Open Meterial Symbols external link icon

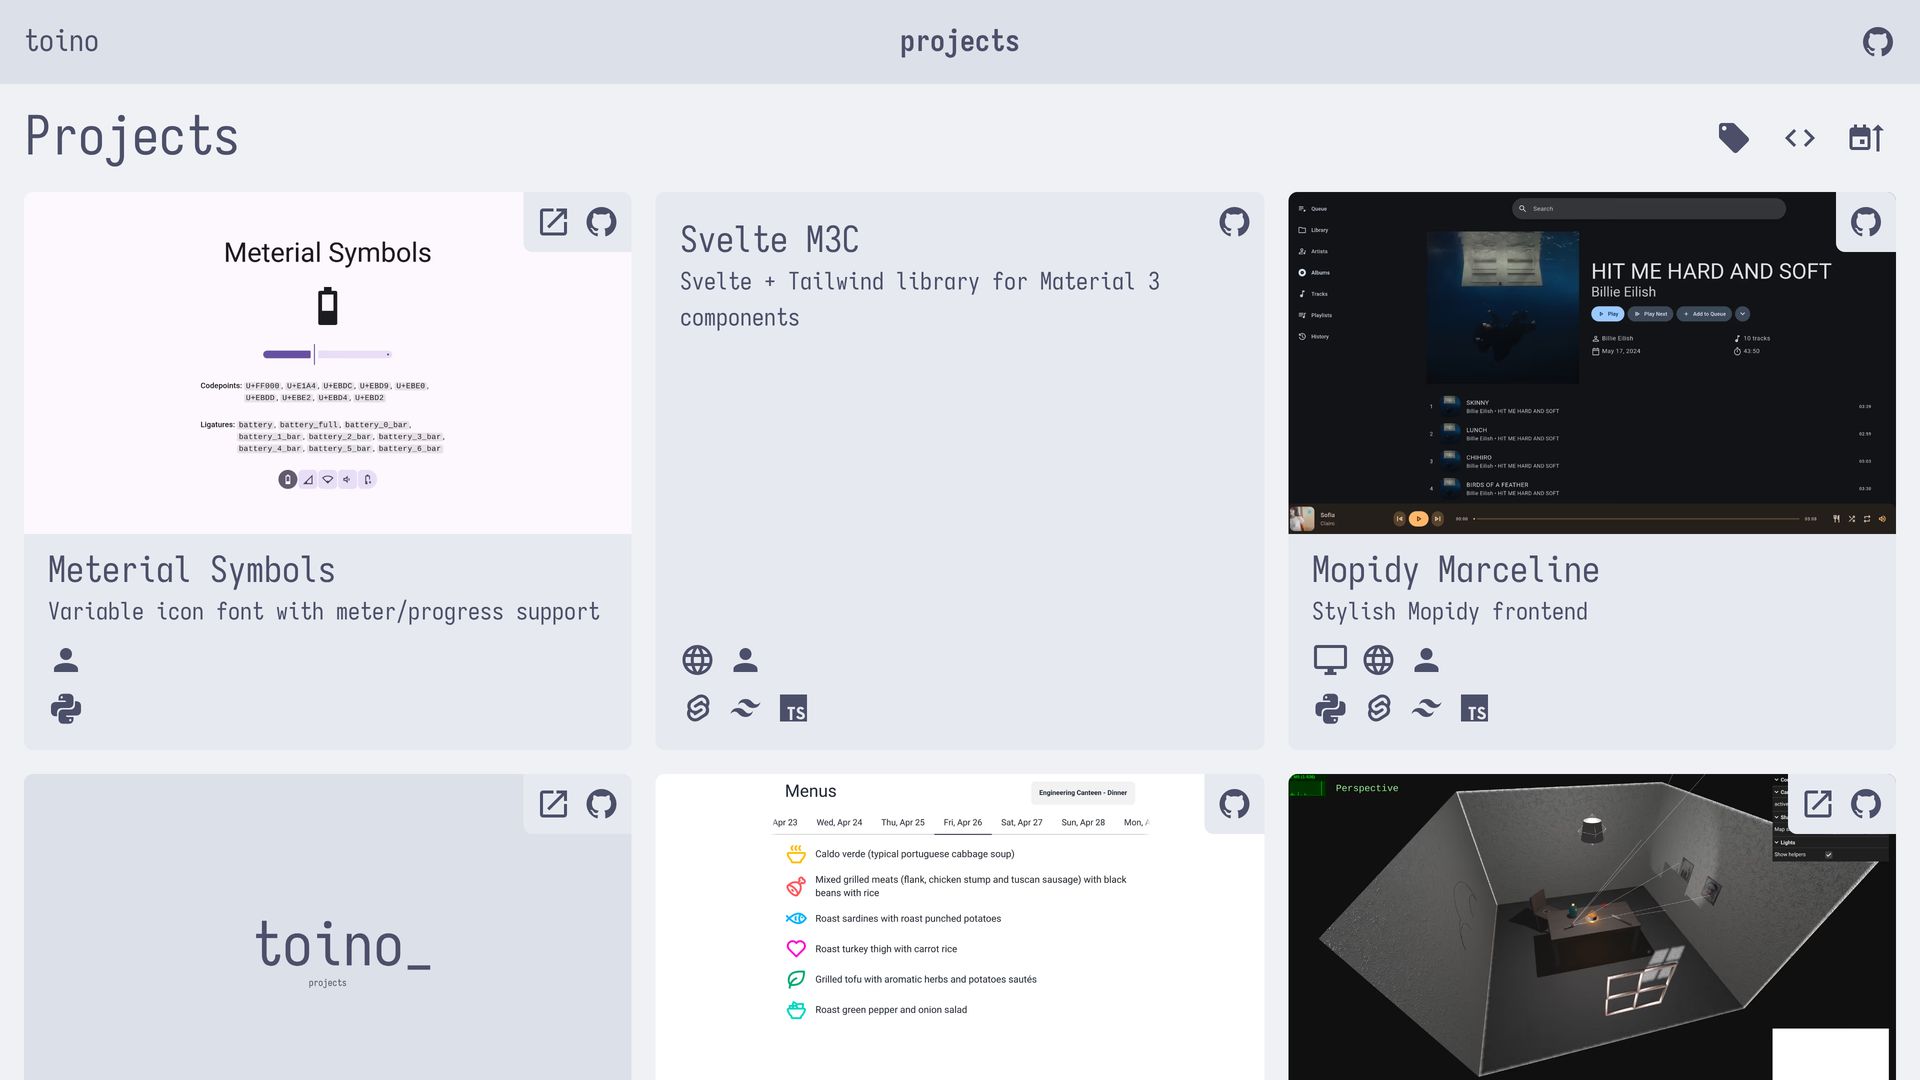pyautogui.click(x=553, y=222)
